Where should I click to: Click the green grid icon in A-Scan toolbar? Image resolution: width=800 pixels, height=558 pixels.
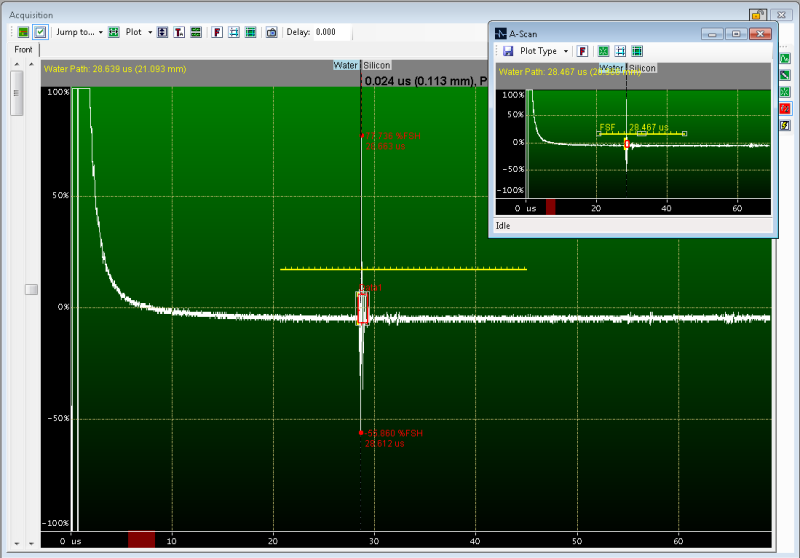coord(637,51)
